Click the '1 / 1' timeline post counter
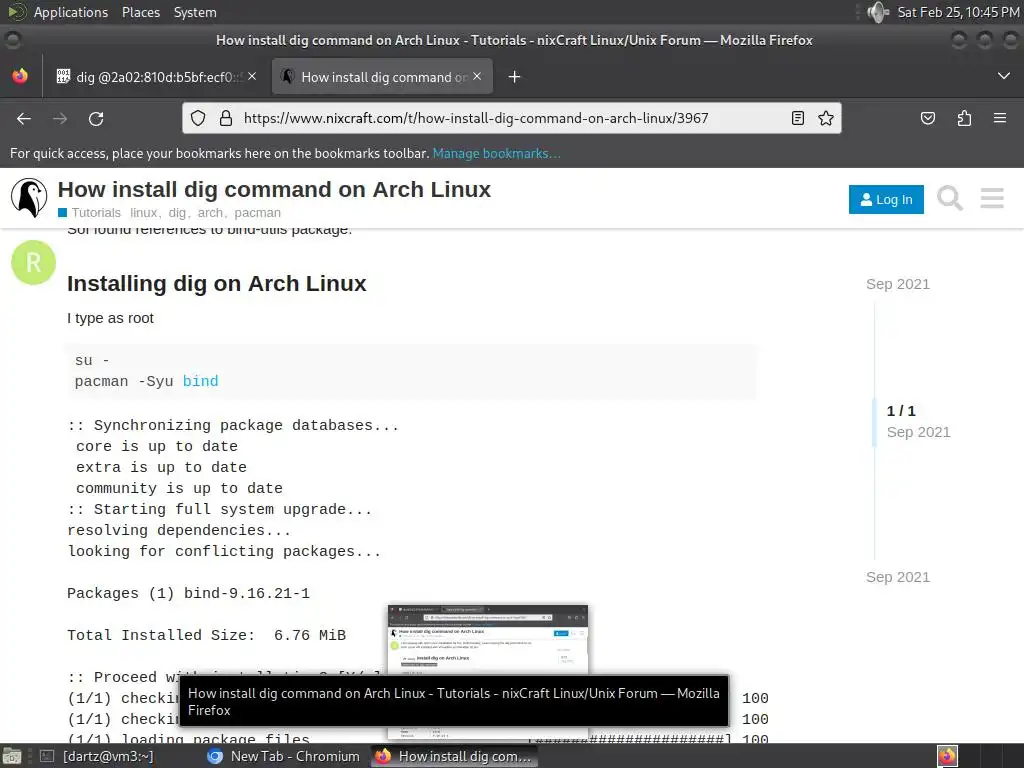 coord(901,411)
